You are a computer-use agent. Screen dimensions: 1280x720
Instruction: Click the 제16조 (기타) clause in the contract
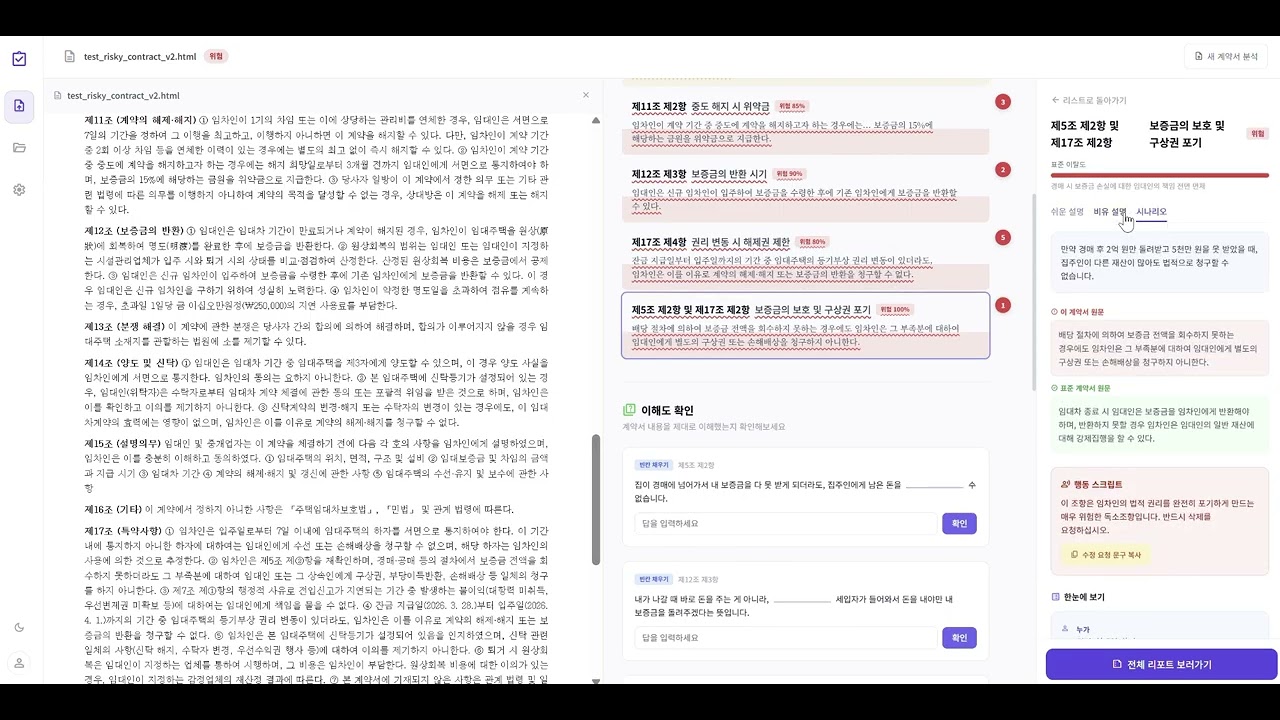coord(298,509)
